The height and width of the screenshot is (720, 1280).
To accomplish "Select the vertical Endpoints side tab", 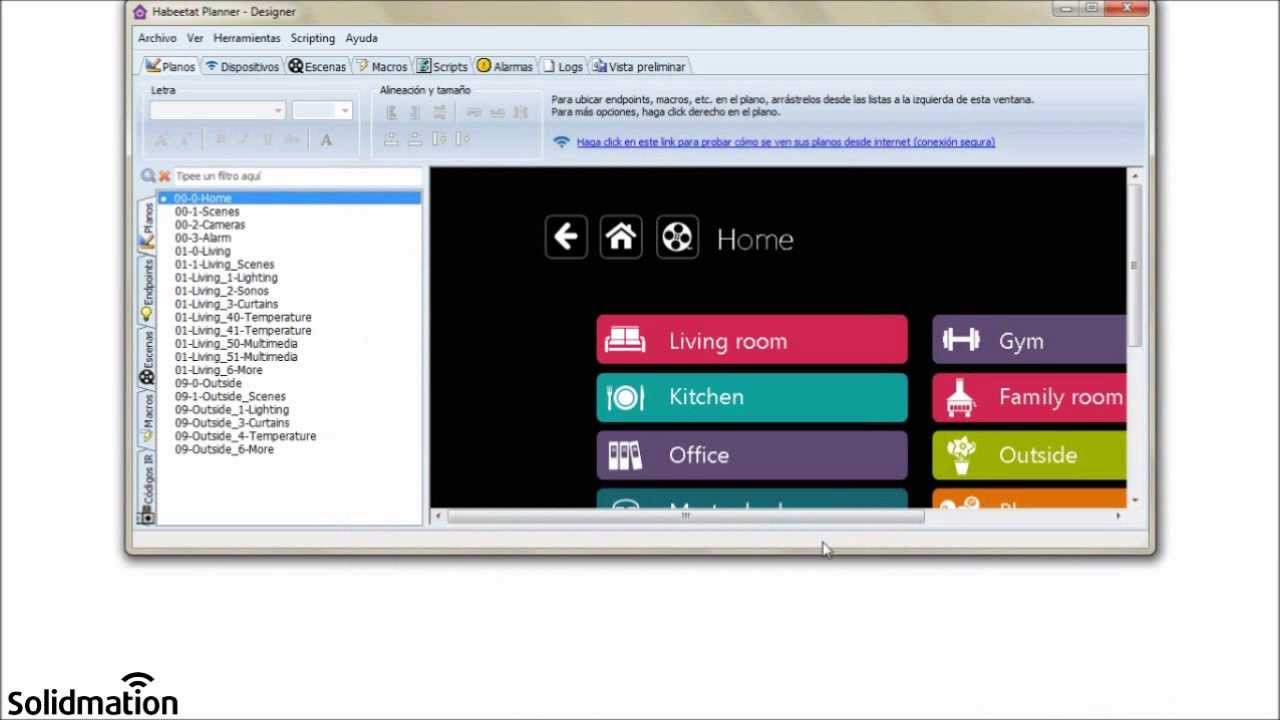I will point(147,291).
